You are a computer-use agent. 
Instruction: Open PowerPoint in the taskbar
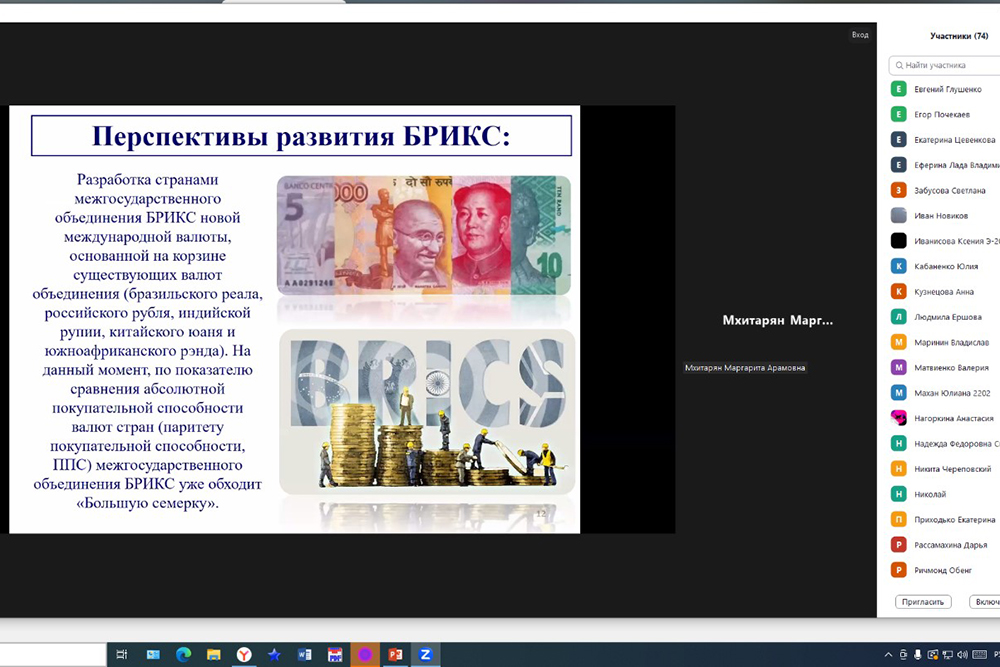395,655
